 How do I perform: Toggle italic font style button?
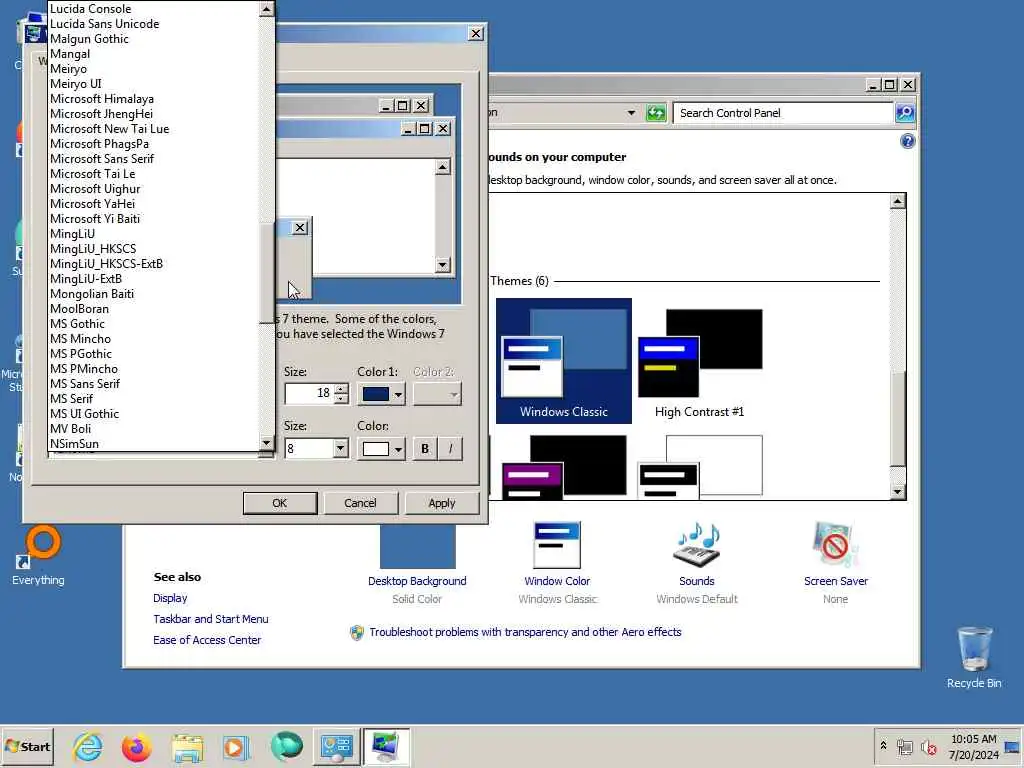(x=451, y=449)
